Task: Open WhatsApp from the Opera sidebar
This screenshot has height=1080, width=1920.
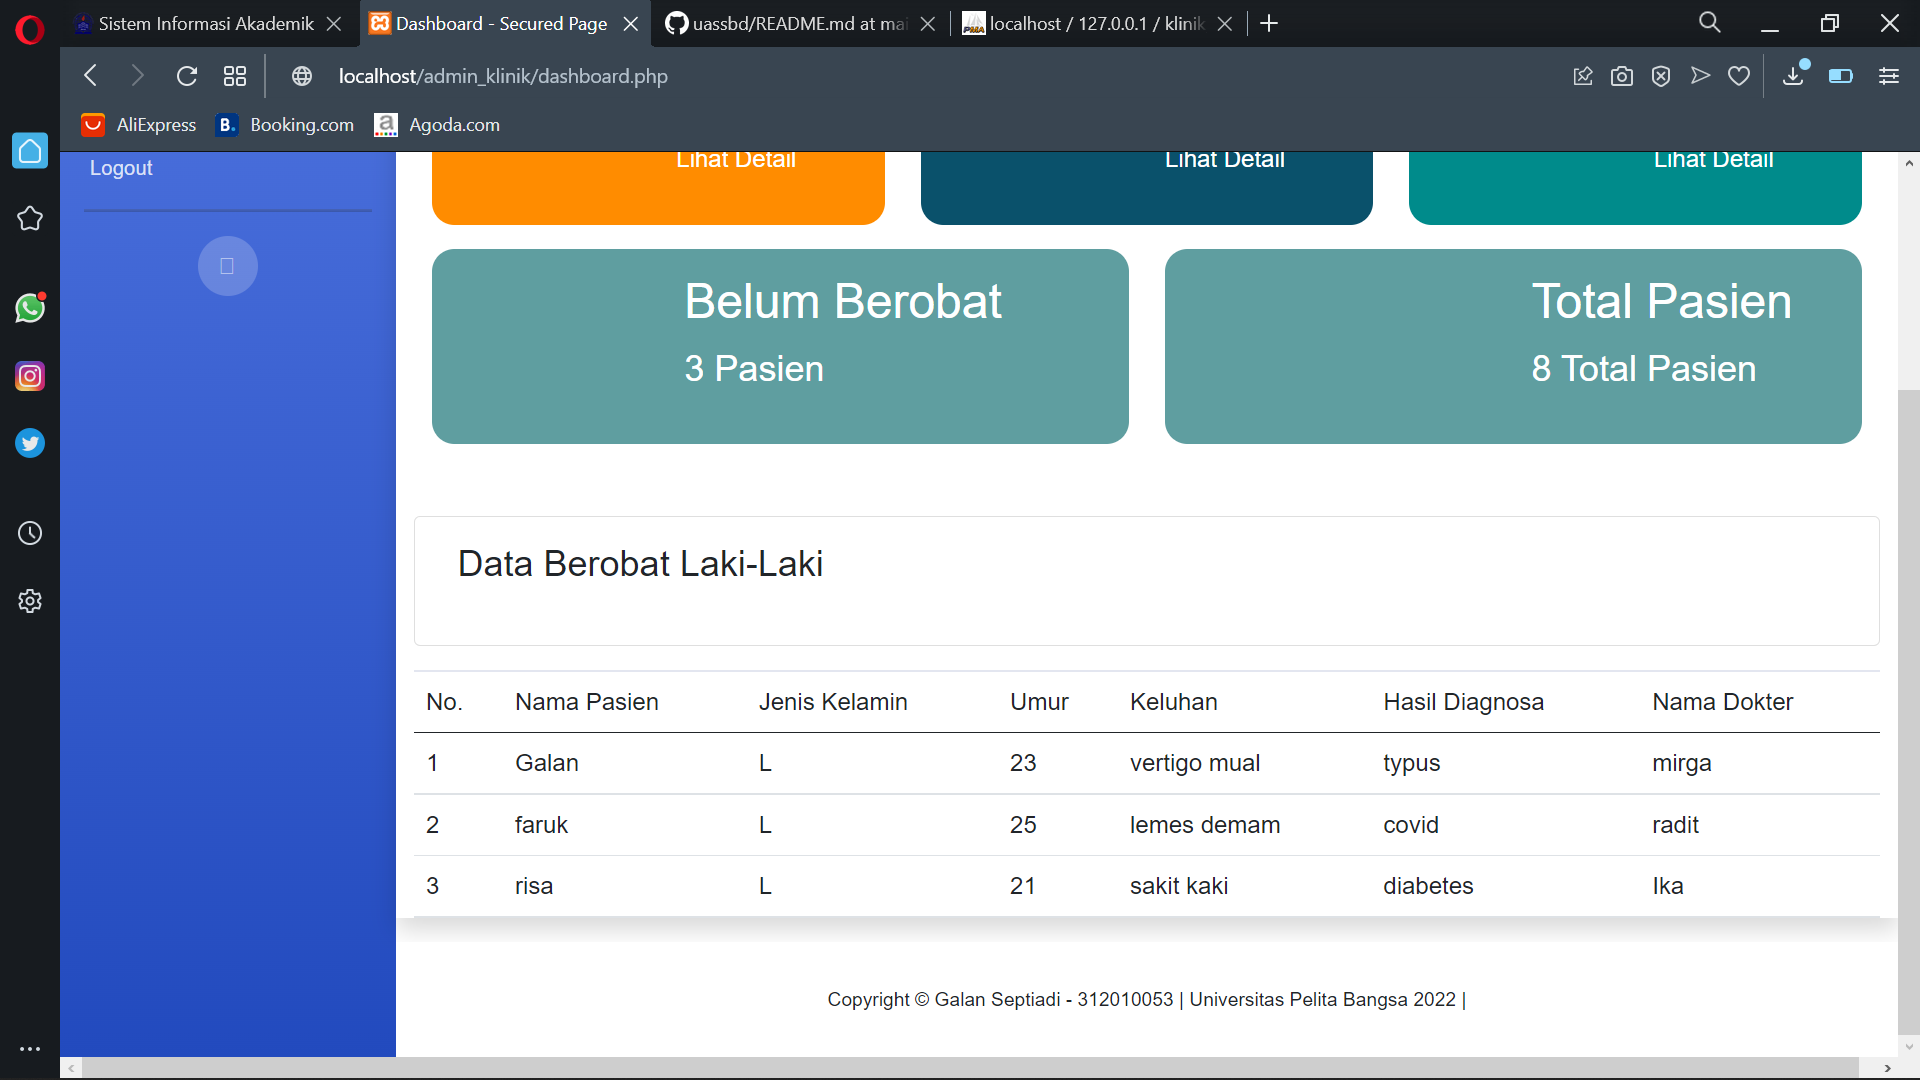Action: point(30,308)
